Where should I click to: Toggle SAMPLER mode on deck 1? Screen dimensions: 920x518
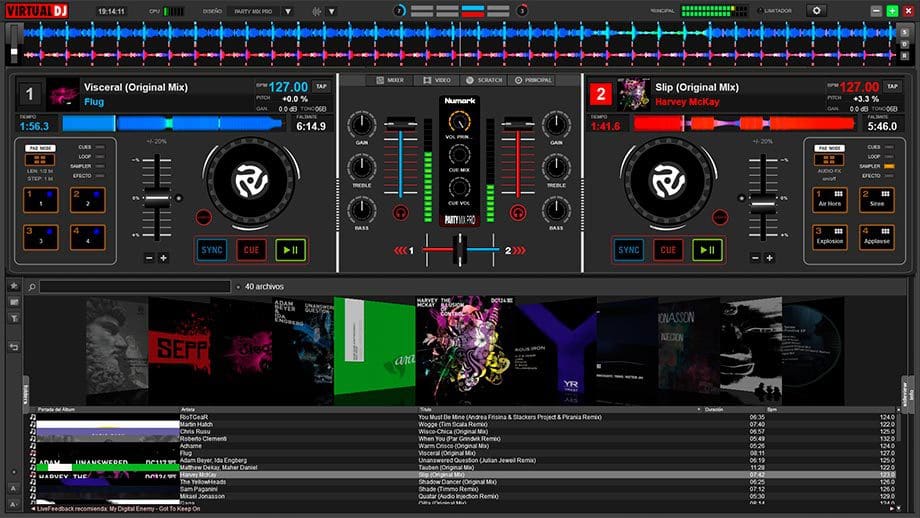(x=87, y=166)
